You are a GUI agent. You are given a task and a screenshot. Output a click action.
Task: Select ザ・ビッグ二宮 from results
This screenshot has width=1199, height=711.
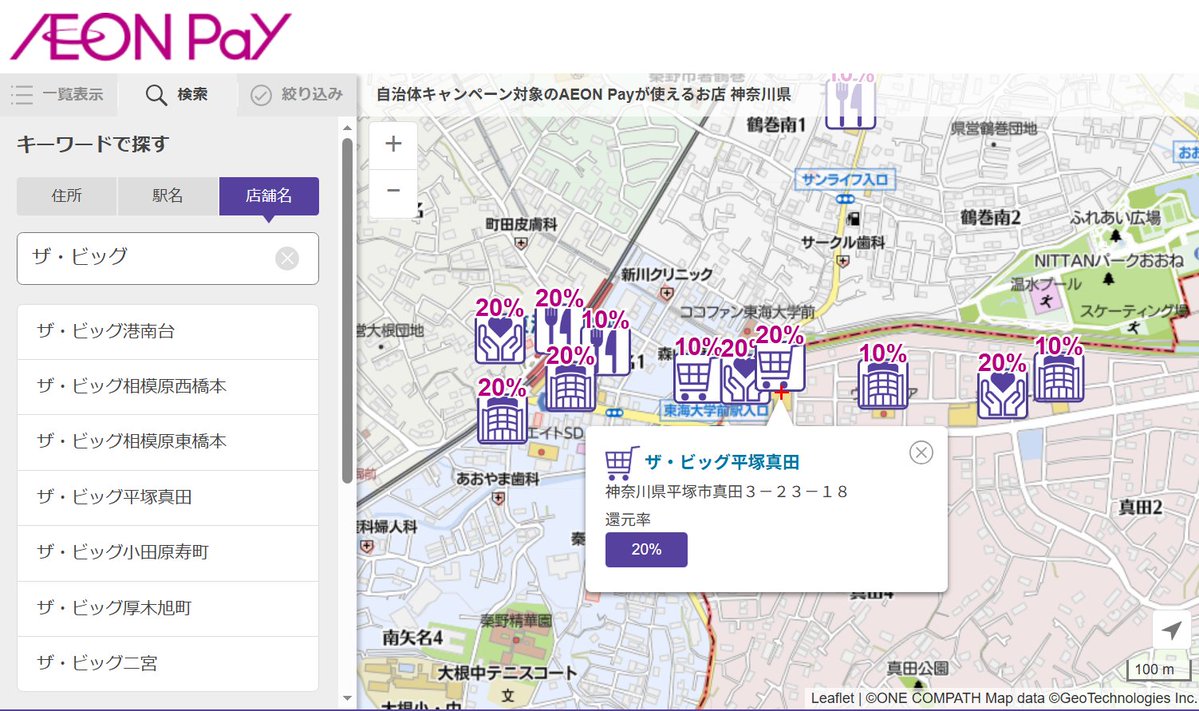click(x=167, y=663)
